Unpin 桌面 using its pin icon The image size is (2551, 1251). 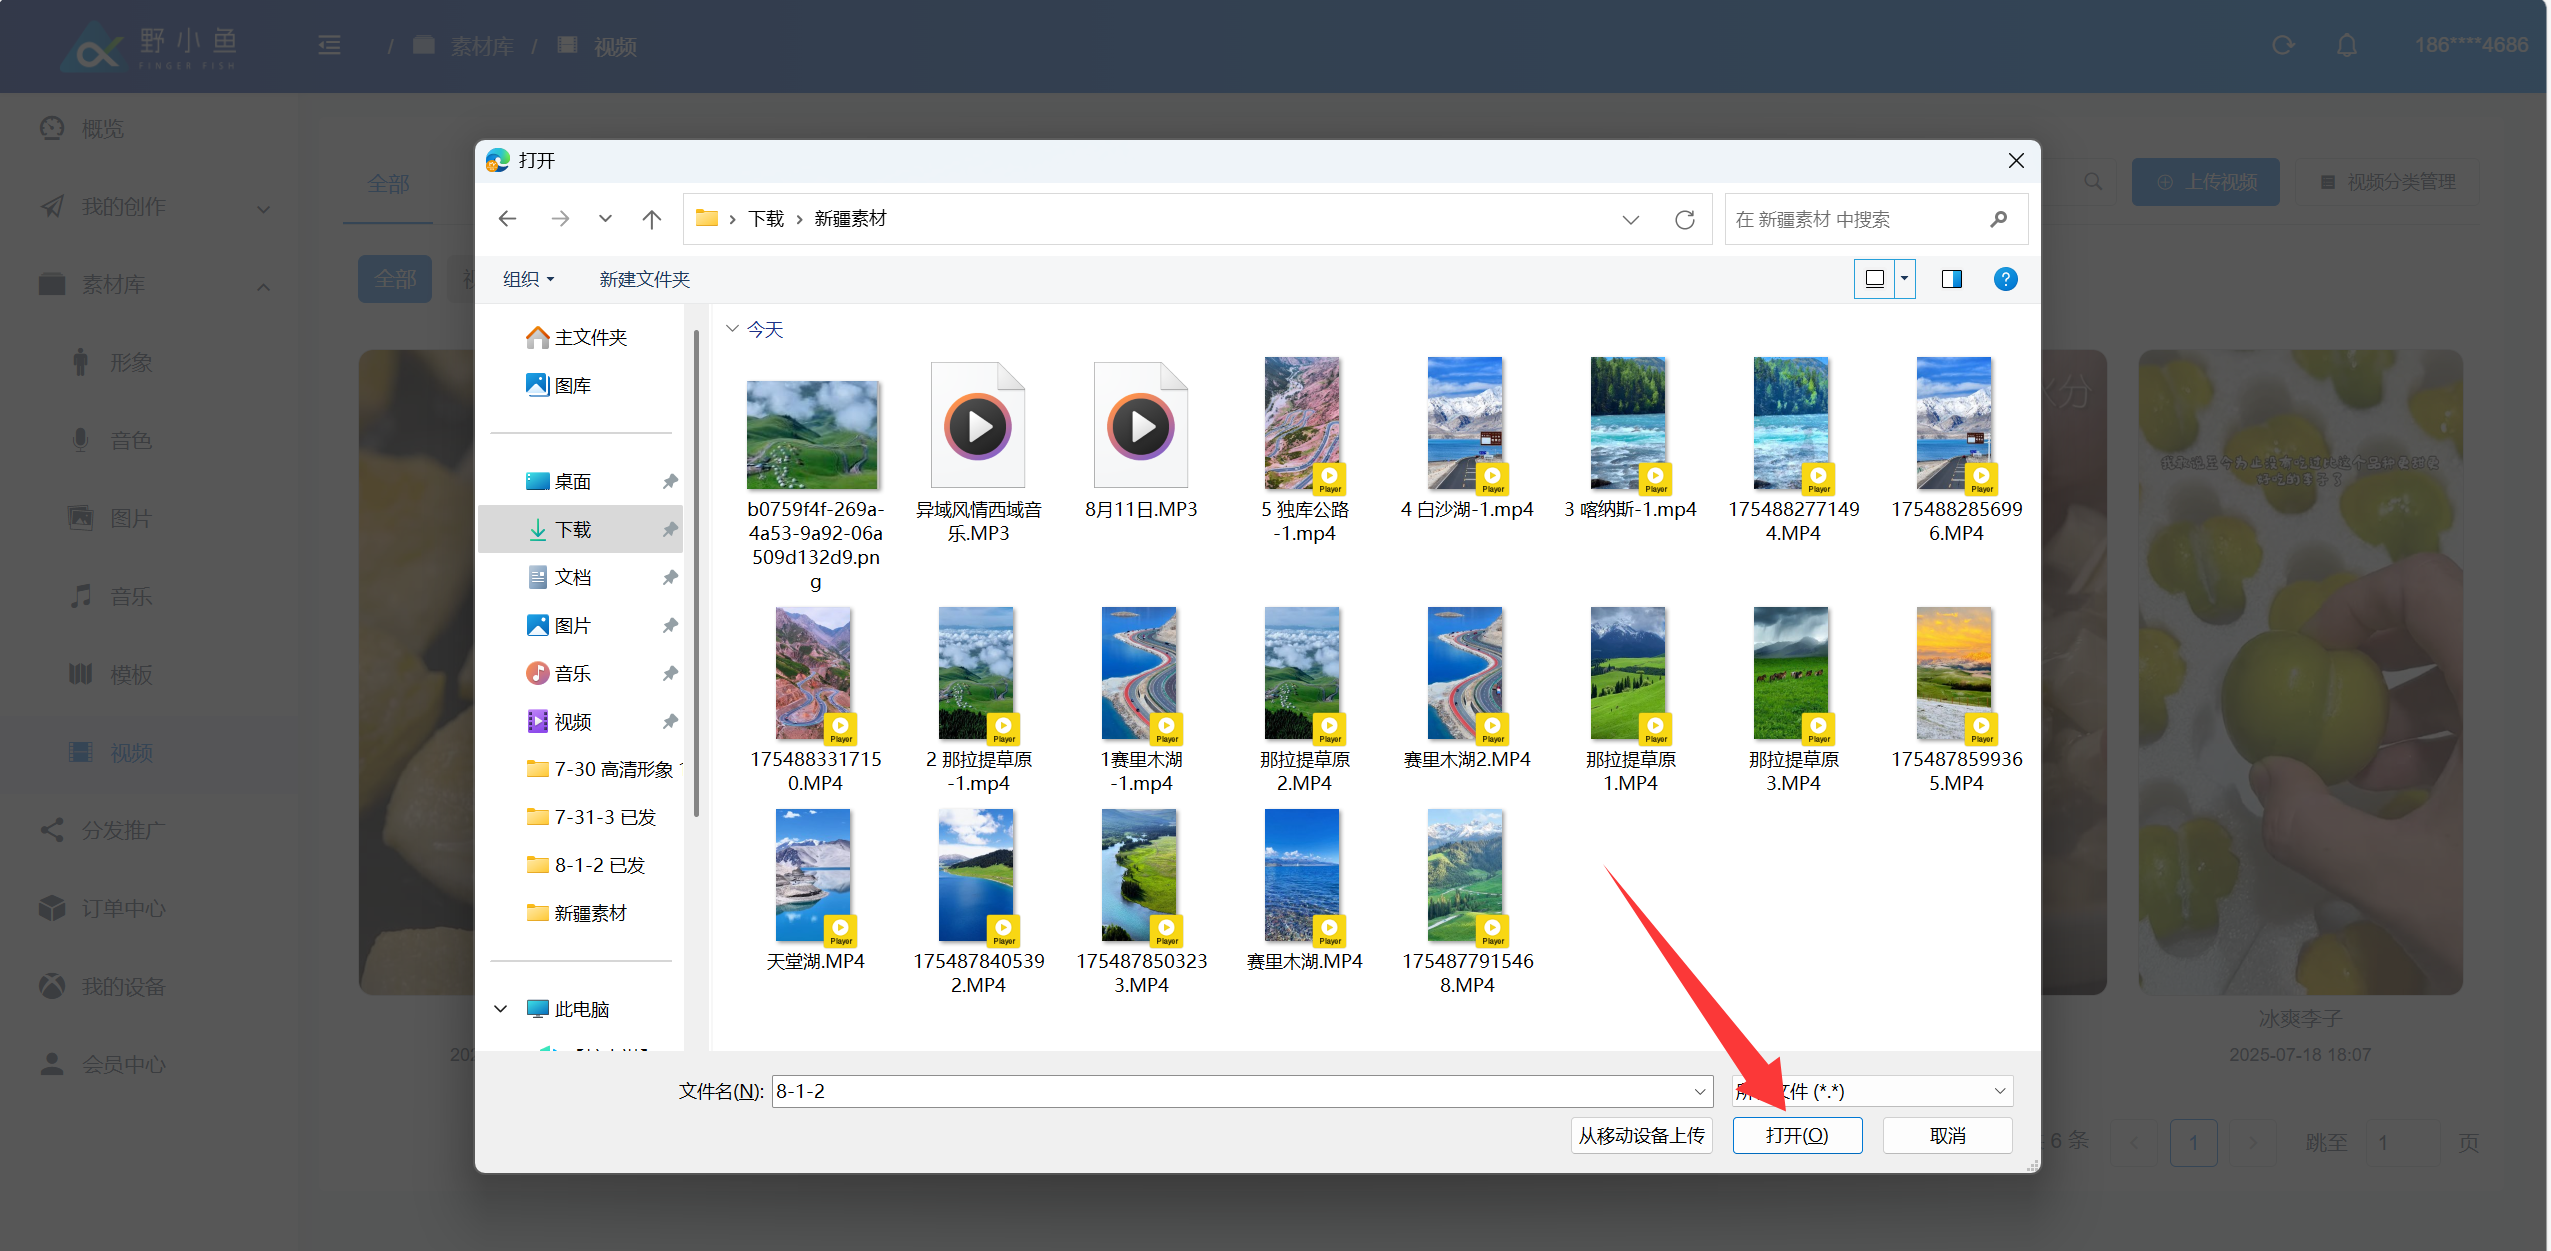tap(670, 481)
